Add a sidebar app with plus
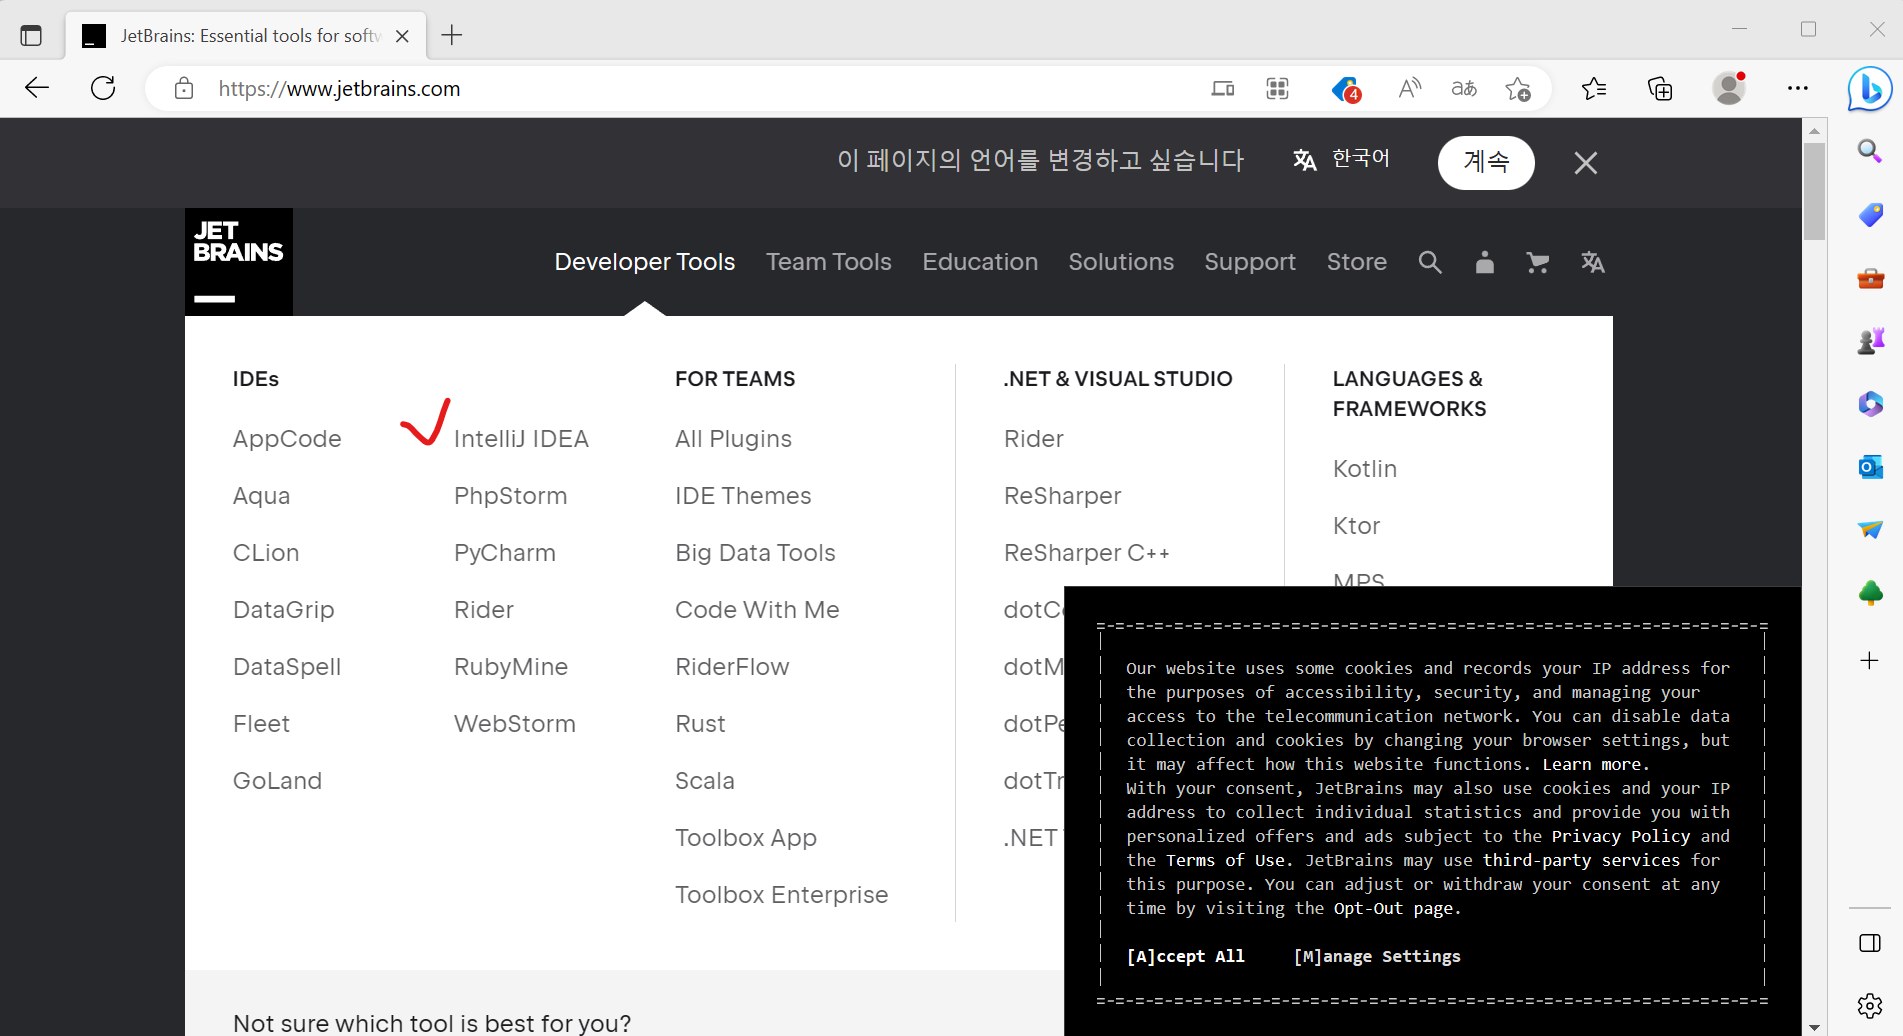Image resolution: width=1903 pixels, height=1036 pixels. [x=1869, y=660]
